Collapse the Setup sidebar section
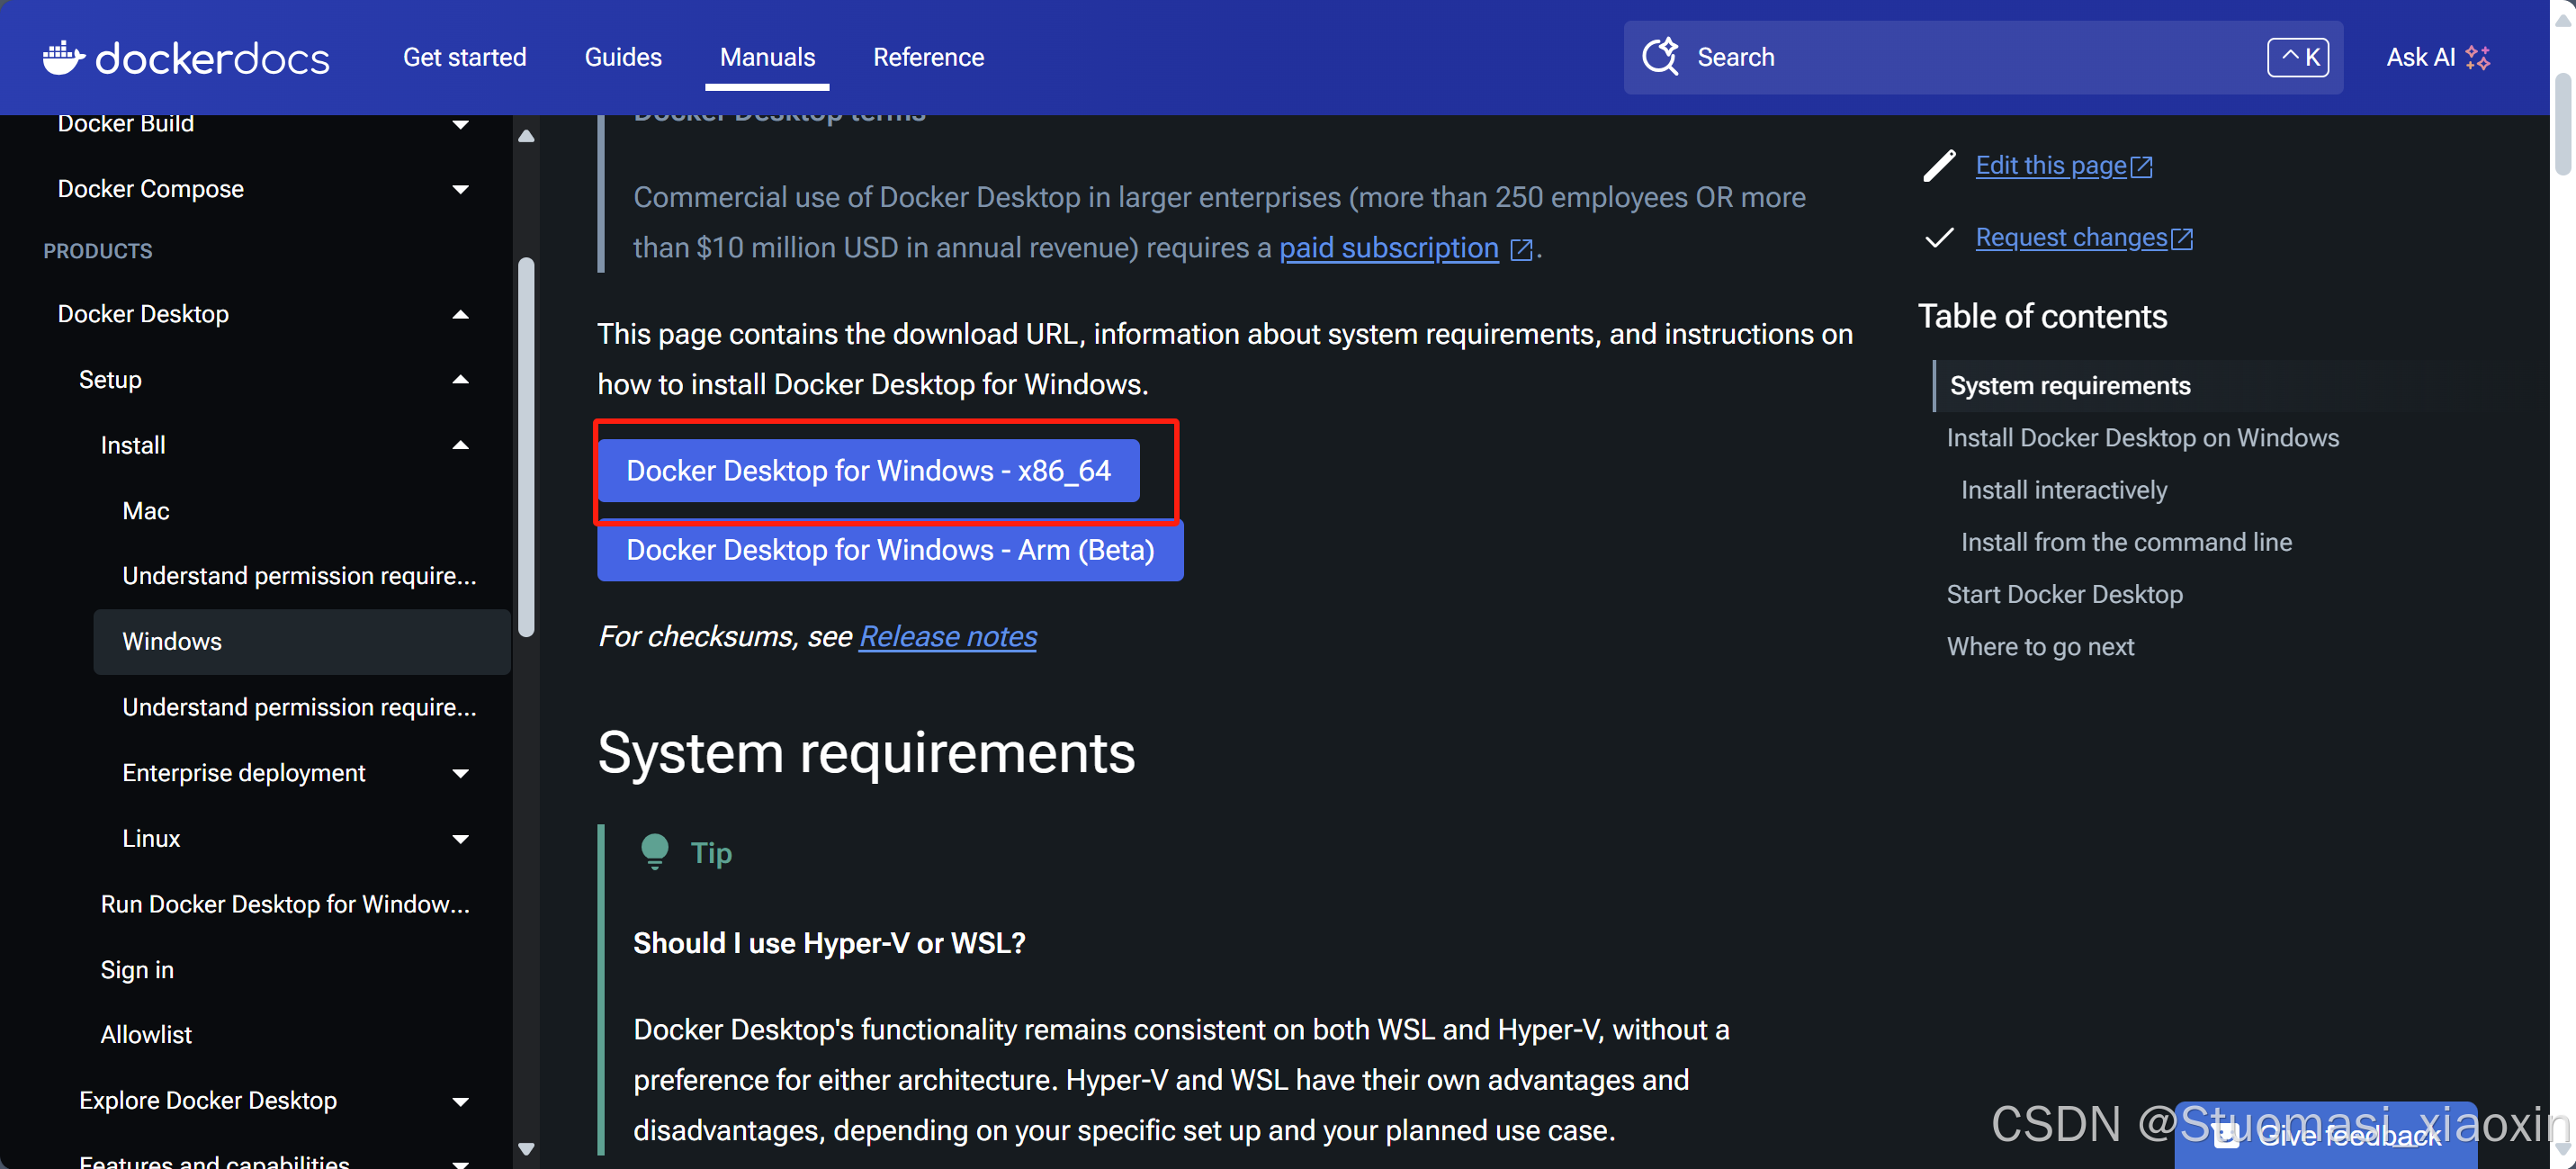 pos(460,380)
